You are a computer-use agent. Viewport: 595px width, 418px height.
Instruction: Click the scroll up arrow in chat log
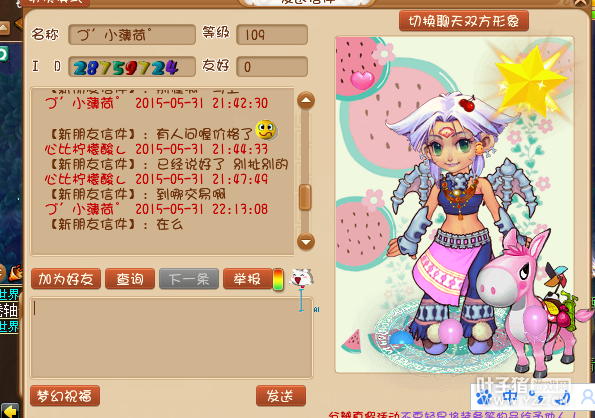(x=306, y=101)
